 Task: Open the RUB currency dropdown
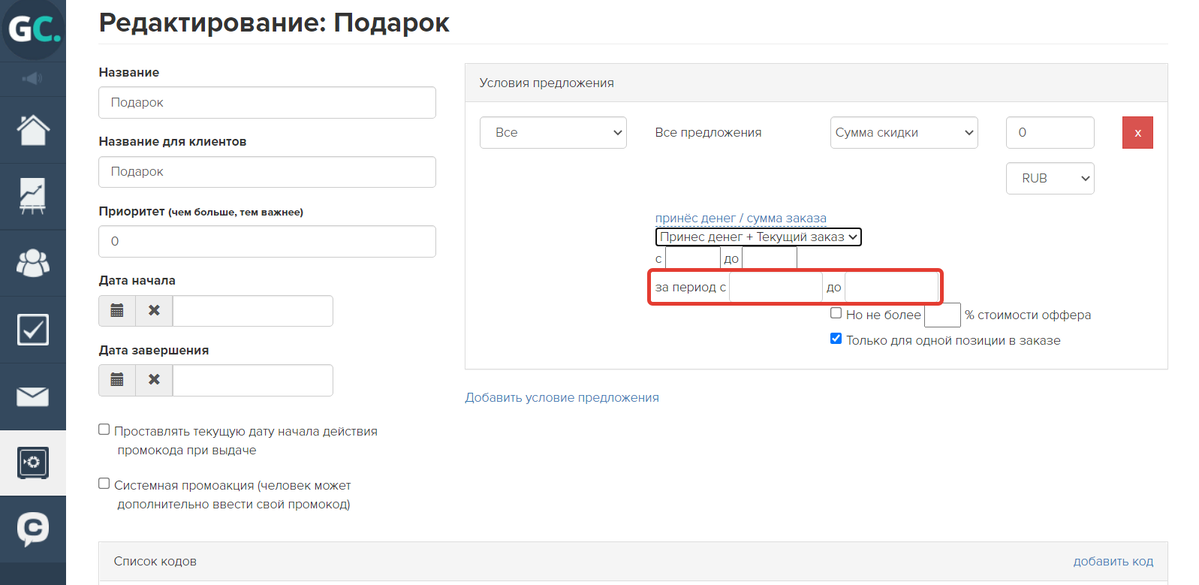coord(1050,178)
